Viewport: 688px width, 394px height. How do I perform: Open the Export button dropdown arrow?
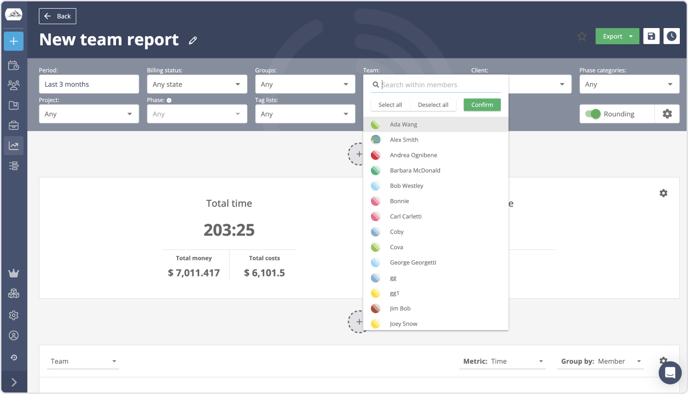point(631,36)
